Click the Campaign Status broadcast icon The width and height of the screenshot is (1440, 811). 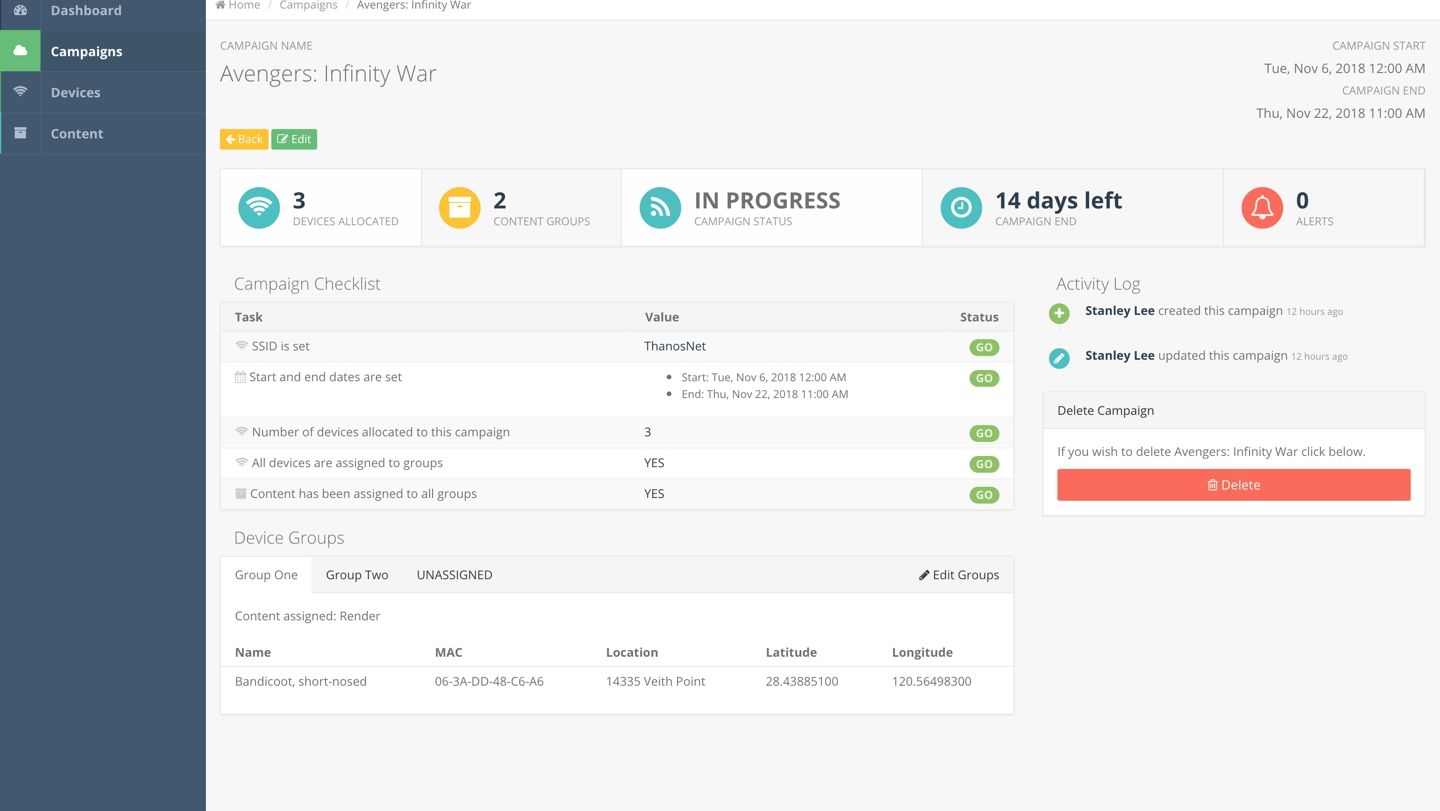click(660, 208)
